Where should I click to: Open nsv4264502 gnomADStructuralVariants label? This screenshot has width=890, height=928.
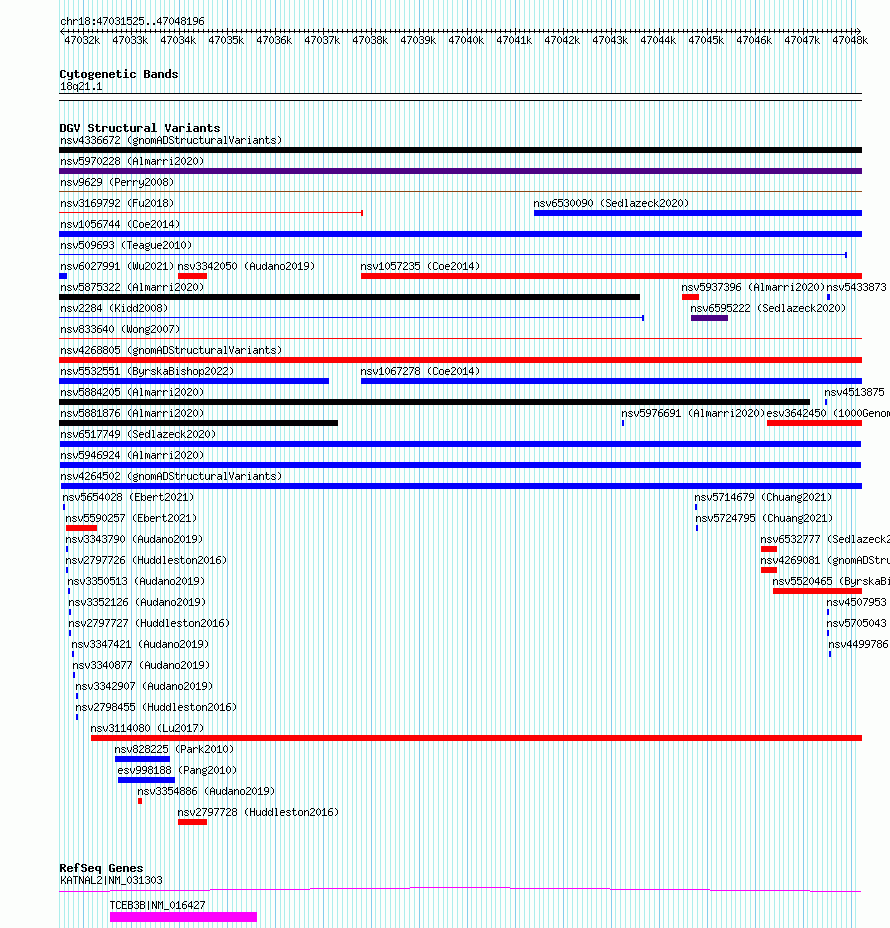pos(171,476)
